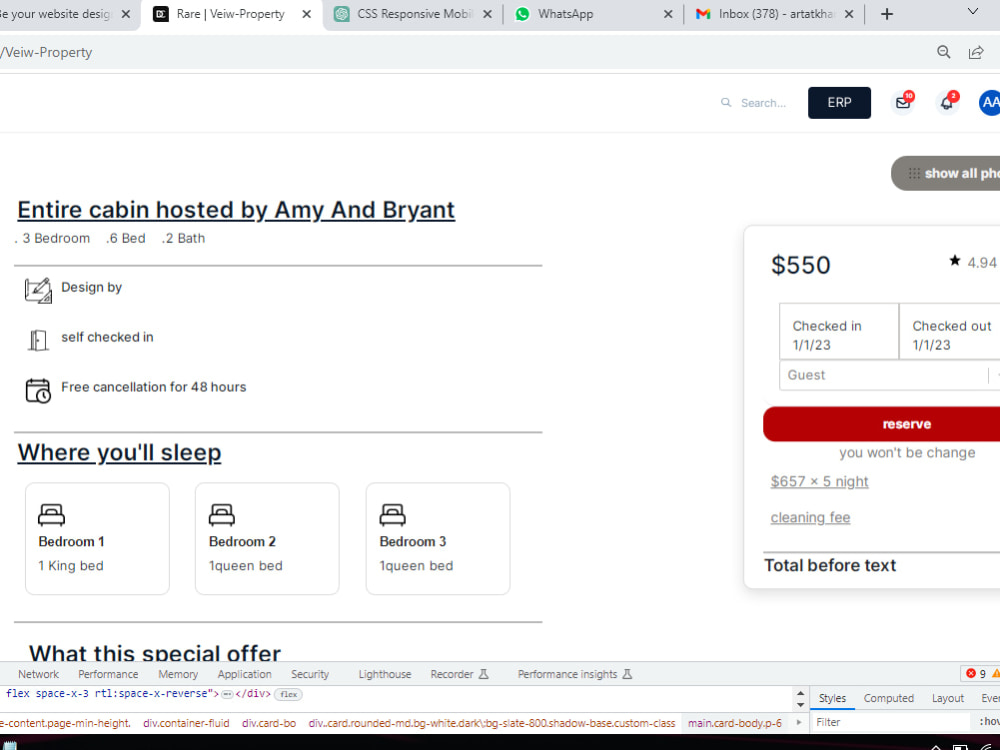Click the Checked in date field
The width and height of the screenshot is (1000, 750).
pos(839,332)
